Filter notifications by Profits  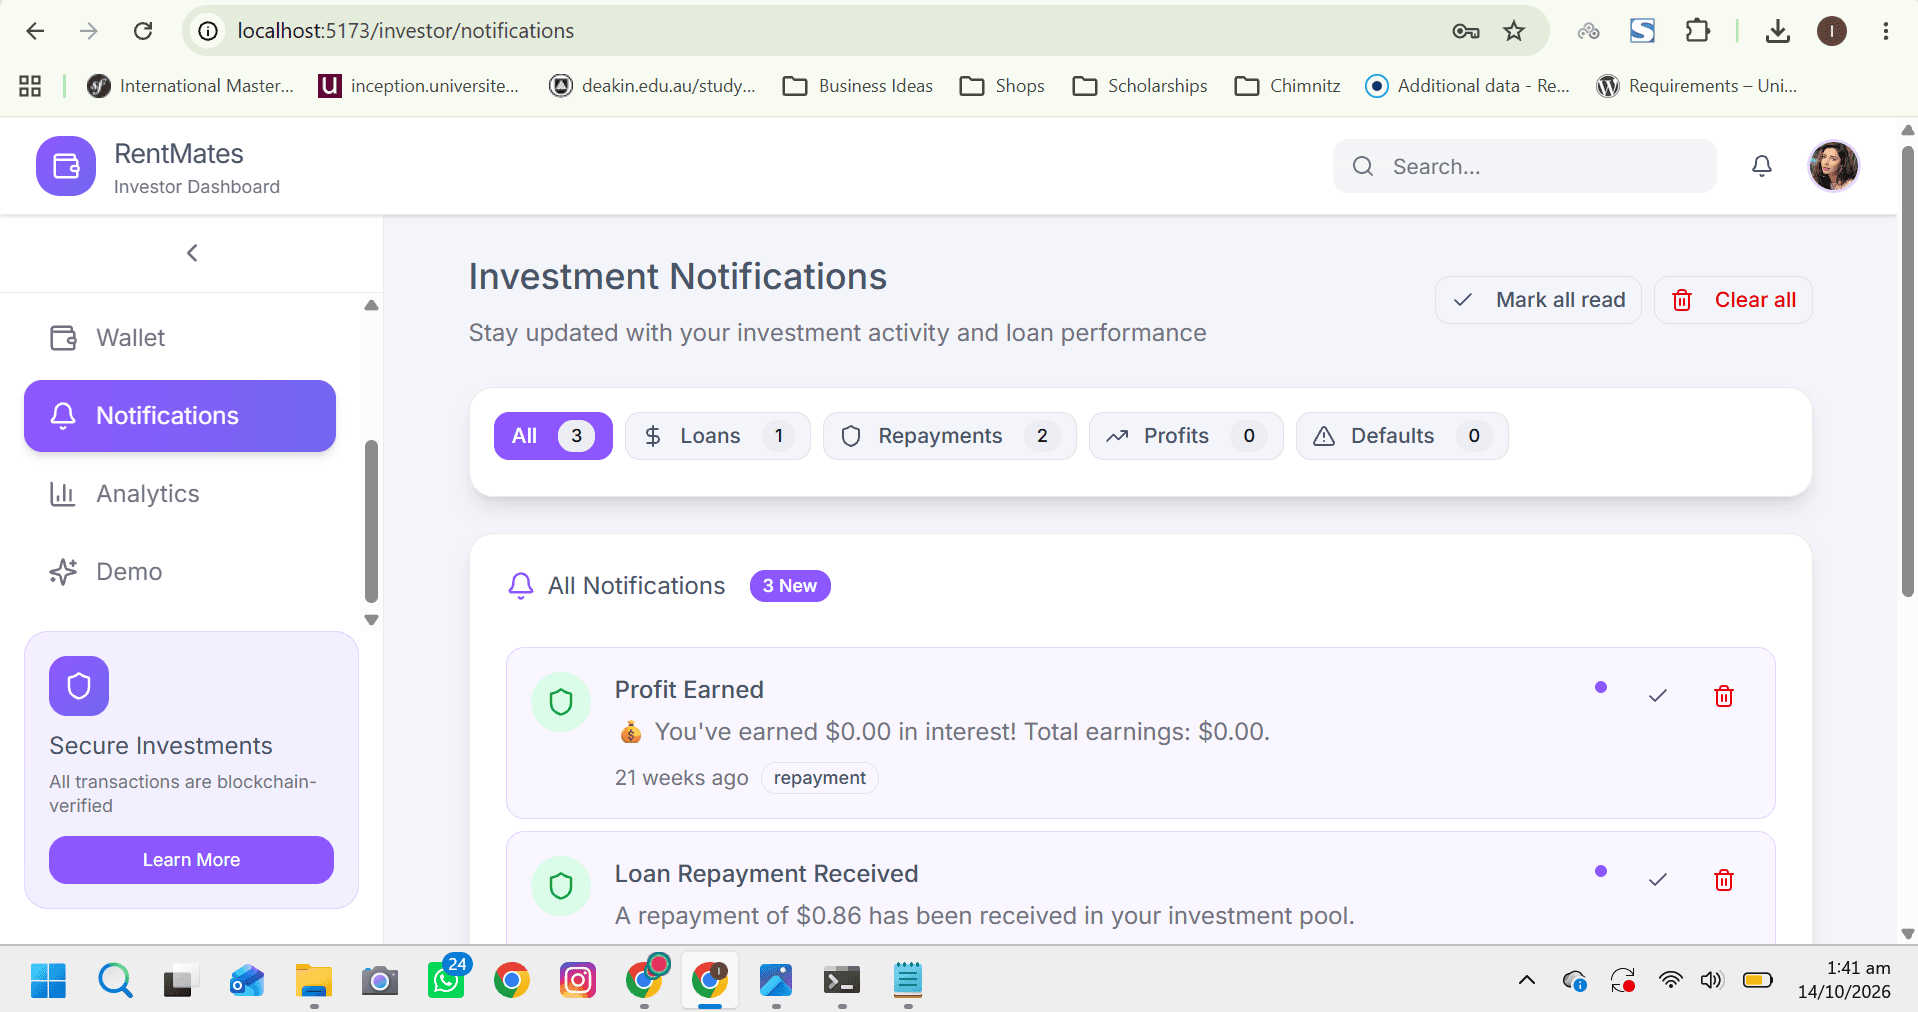(x=1185, y=436)
